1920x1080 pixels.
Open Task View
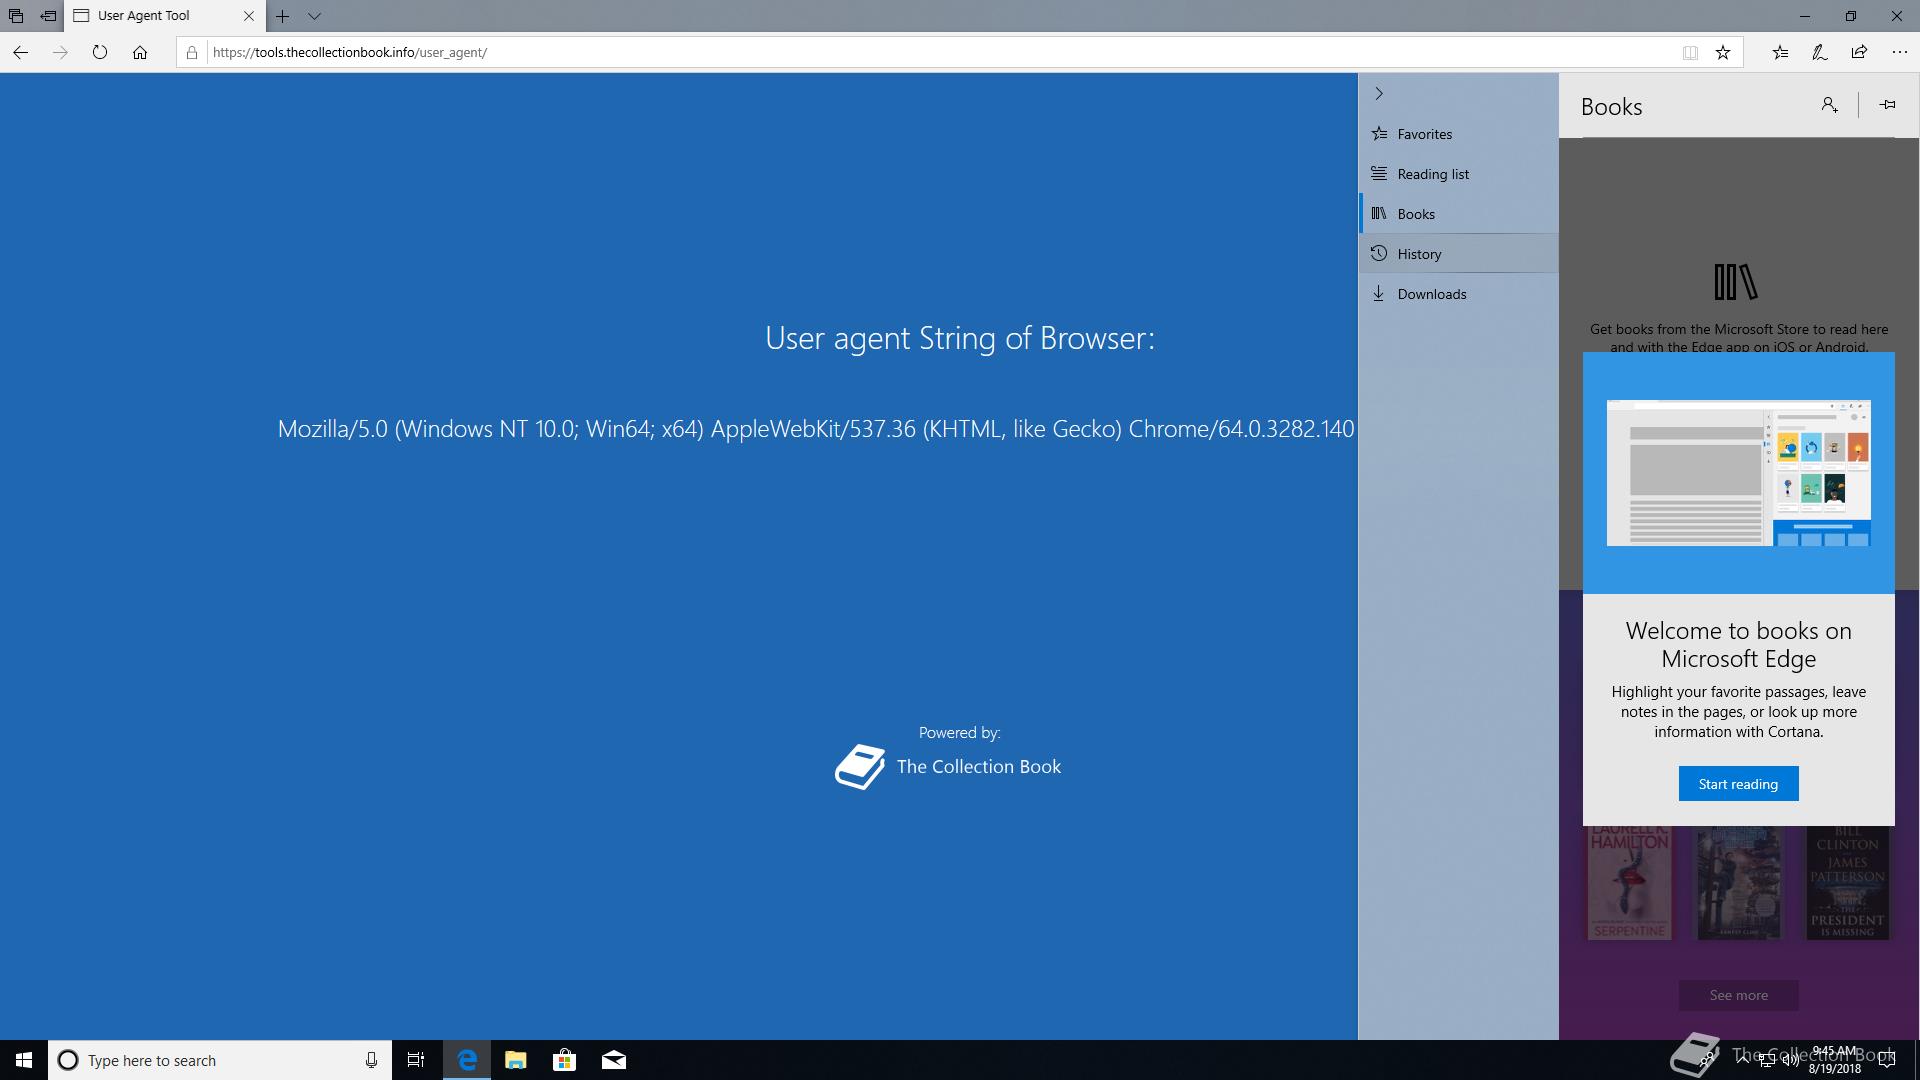click(x=416, y=1060)
